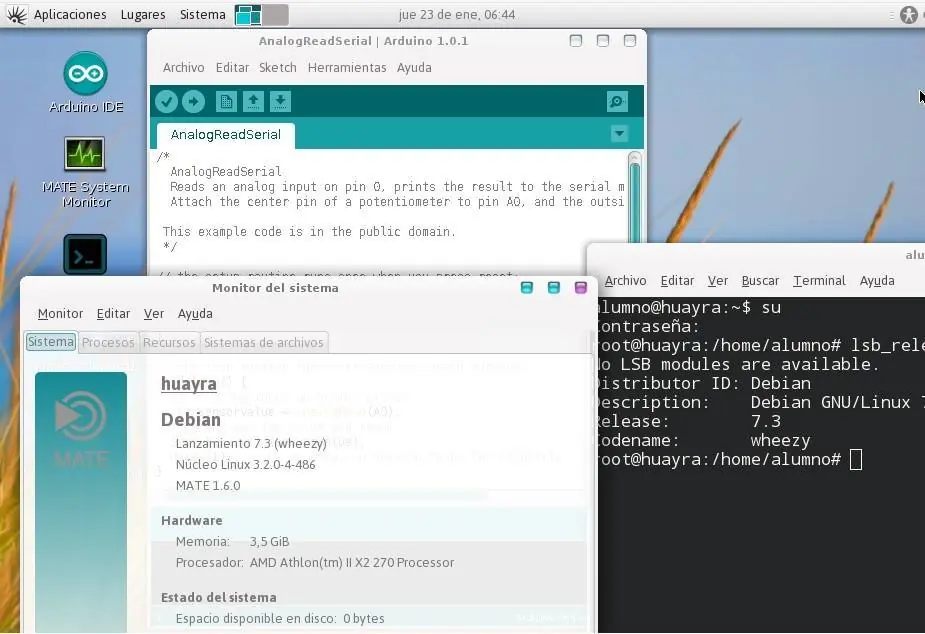Click the 'Codename: wheezy' terminal line
Viewport: 925px width, 634px height.
pyautogui.click(x=704, y=441)
